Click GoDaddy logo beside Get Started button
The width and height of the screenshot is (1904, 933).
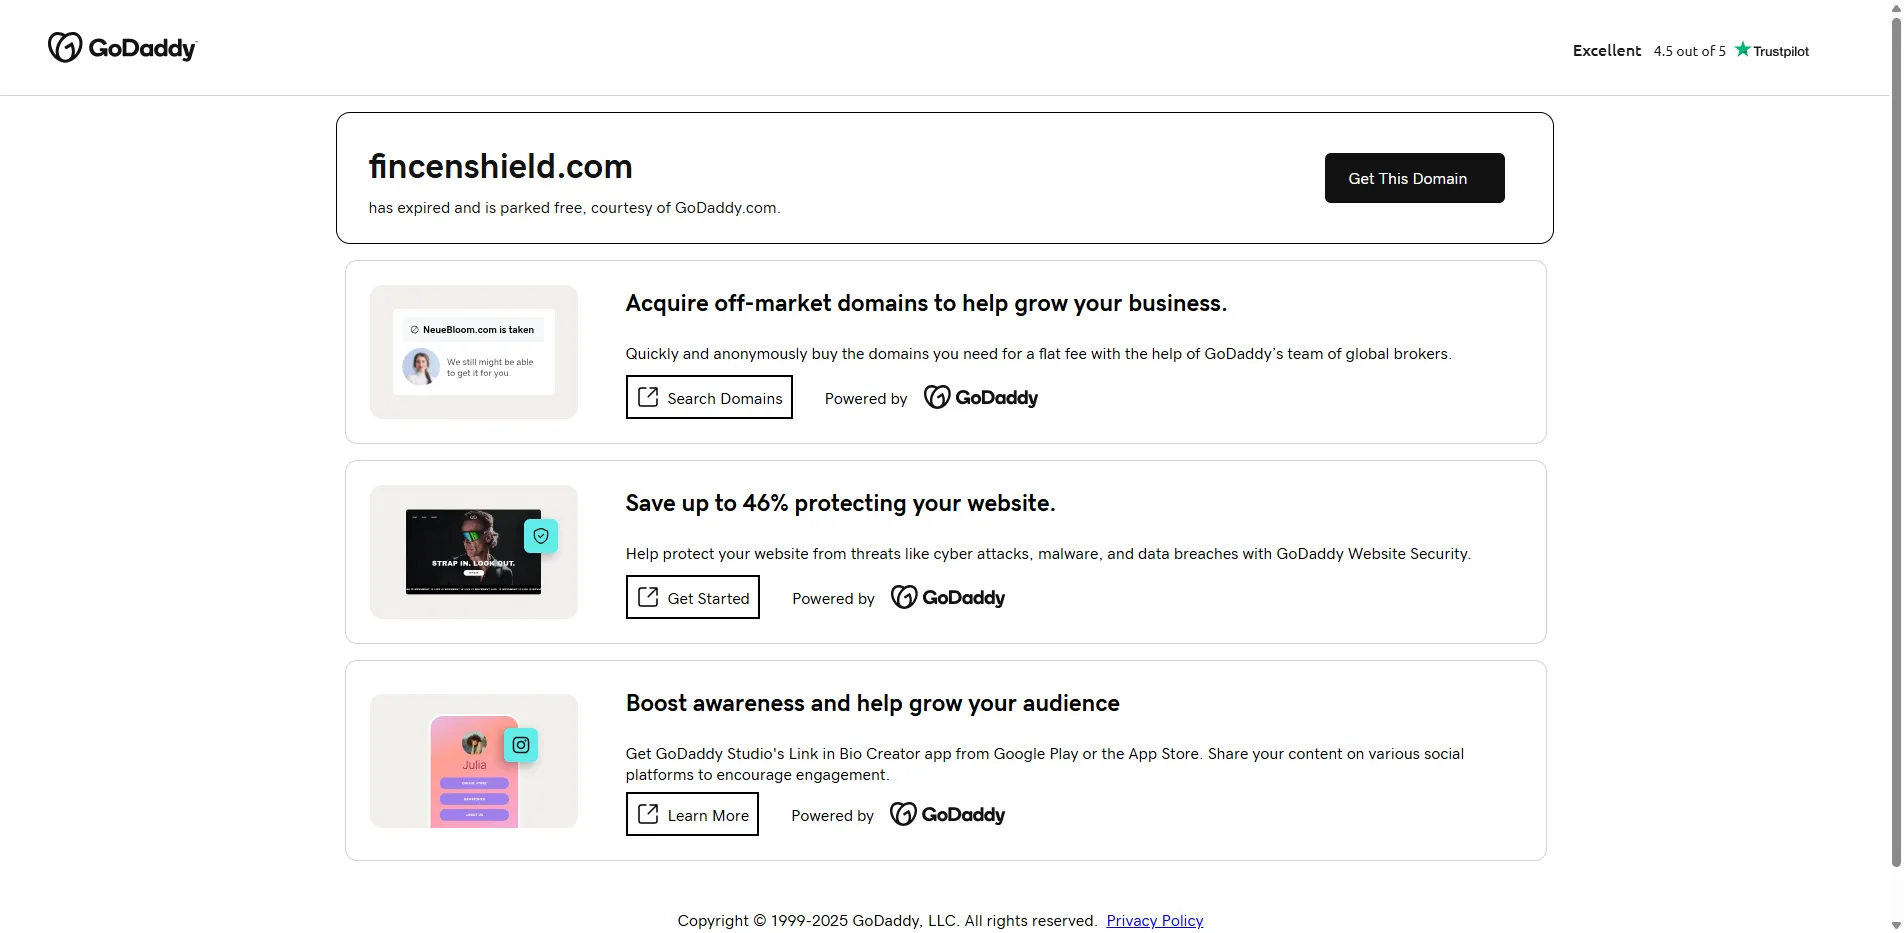click(946, 596)
